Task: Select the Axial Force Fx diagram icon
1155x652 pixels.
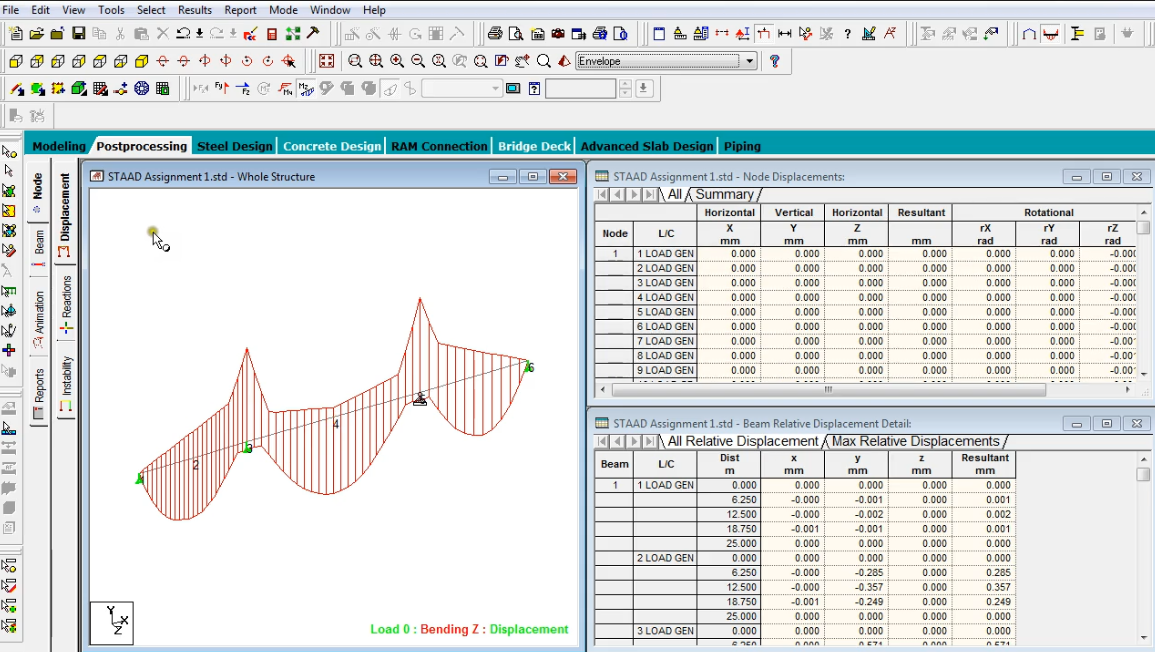Action: coord(203,88)
